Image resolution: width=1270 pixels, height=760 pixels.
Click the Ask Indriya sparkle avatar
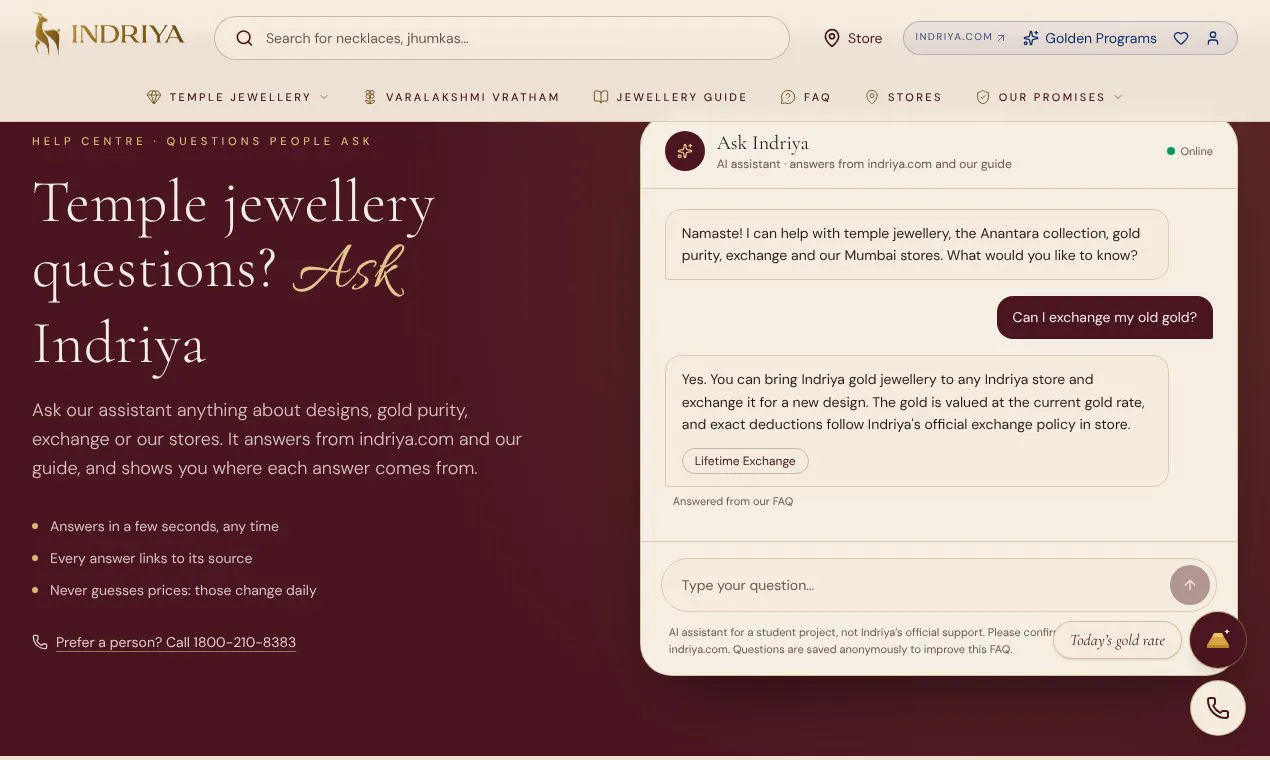point(685,151)
